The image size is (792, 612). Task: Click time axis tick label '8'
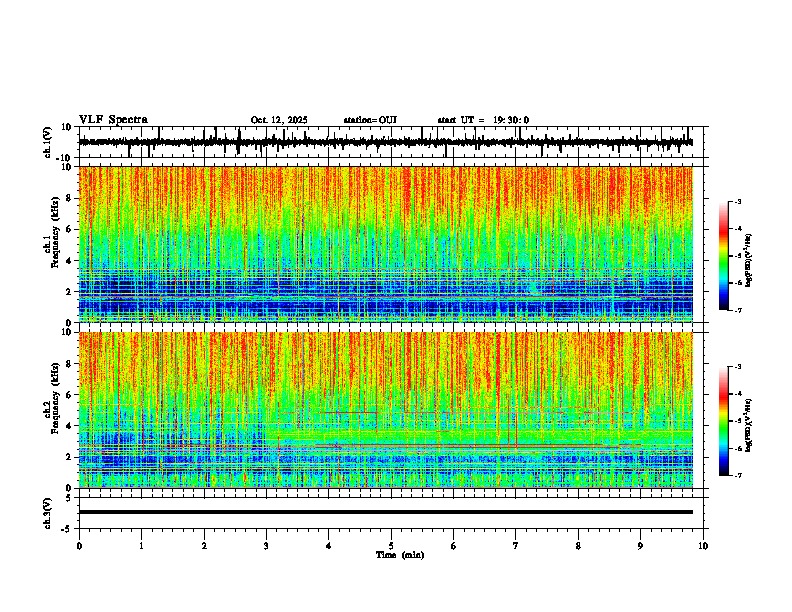[578, 546]
